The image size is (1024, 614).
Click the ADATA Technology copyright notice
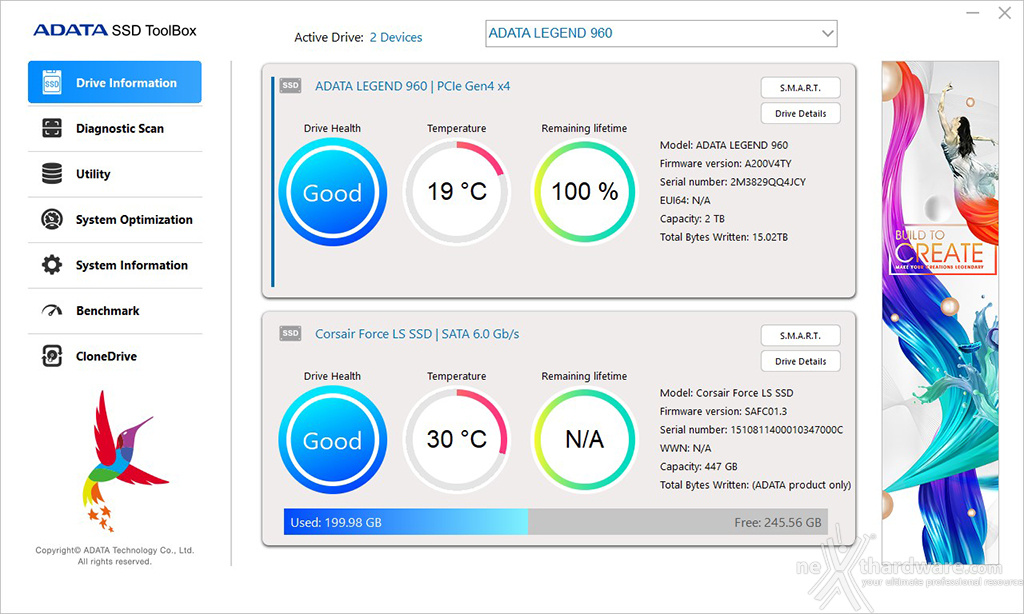coord(115,556)
